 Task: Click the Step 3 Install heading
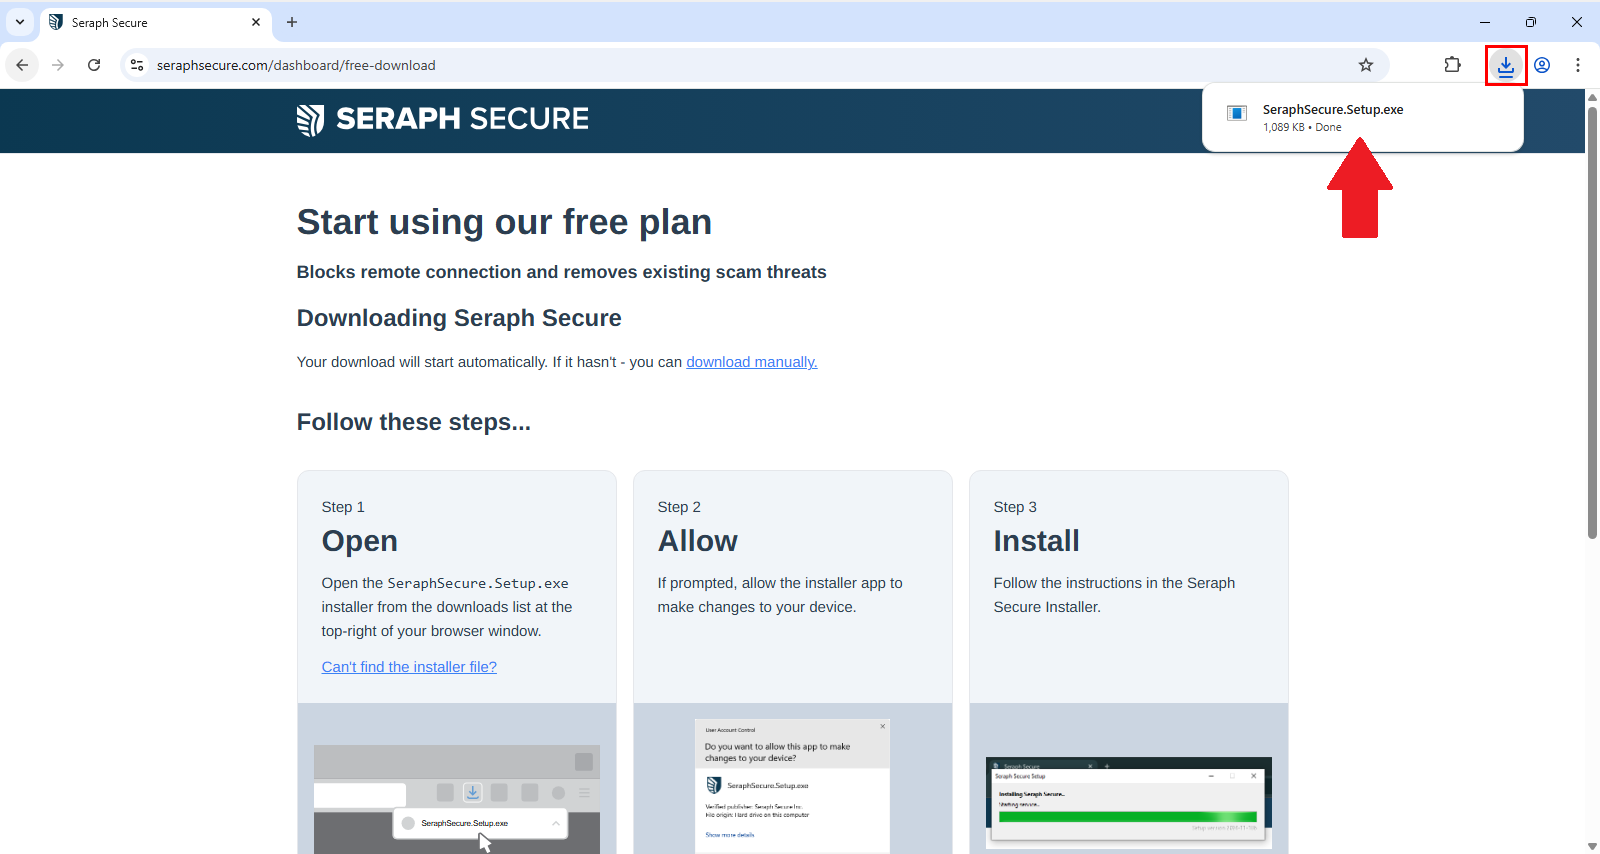click(1036, 541)
